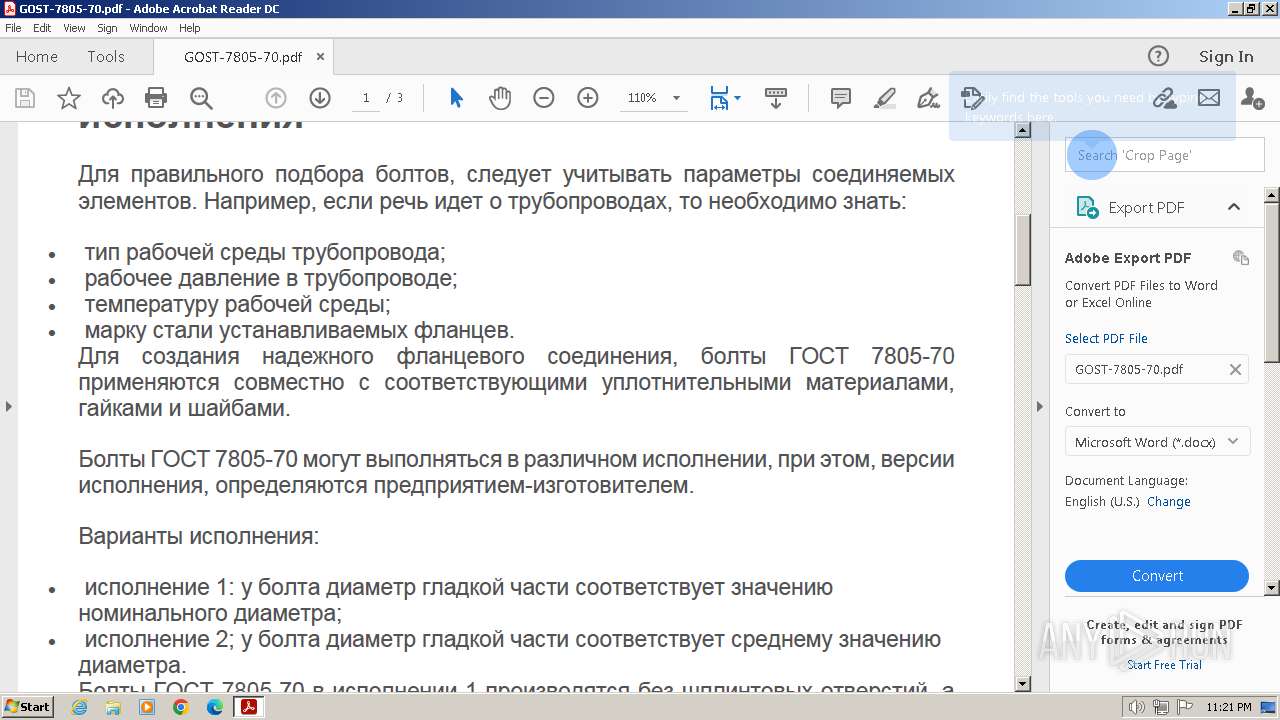Open Microsoft Edge from the taskbar
1280x720 pixels.
coord(214,707)
